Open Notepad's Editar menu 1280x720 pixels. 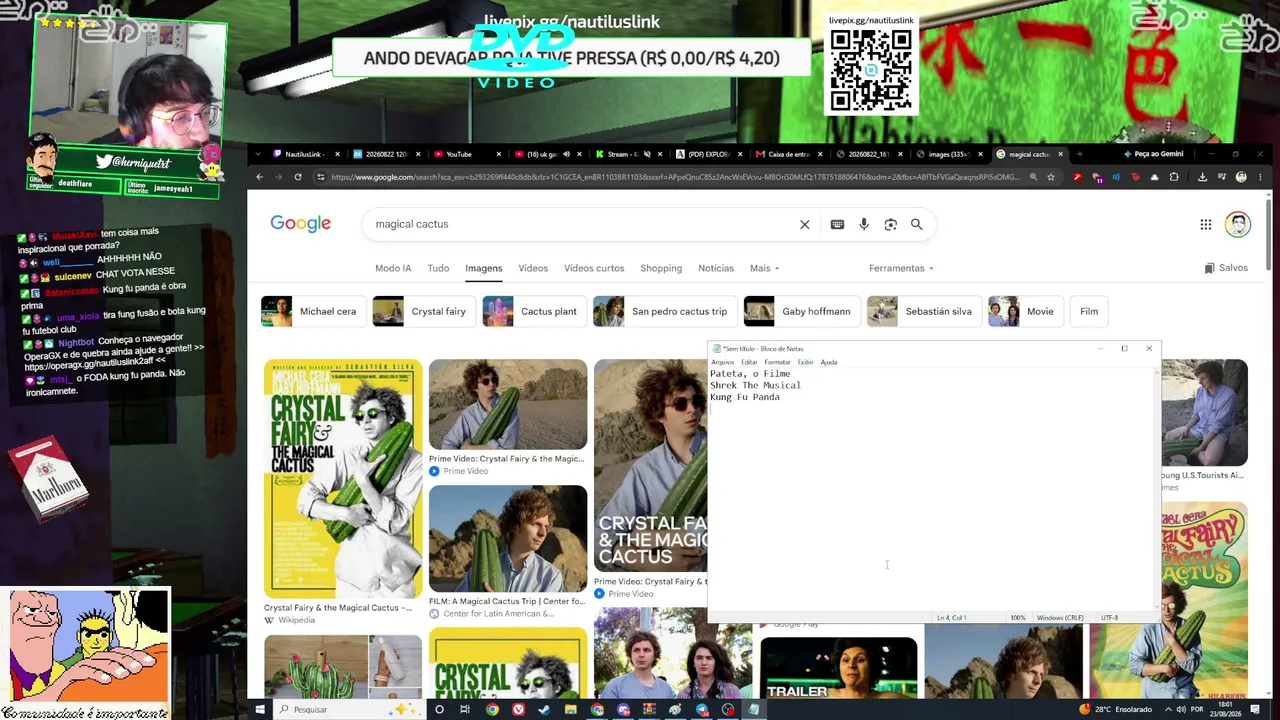[749, 362]
